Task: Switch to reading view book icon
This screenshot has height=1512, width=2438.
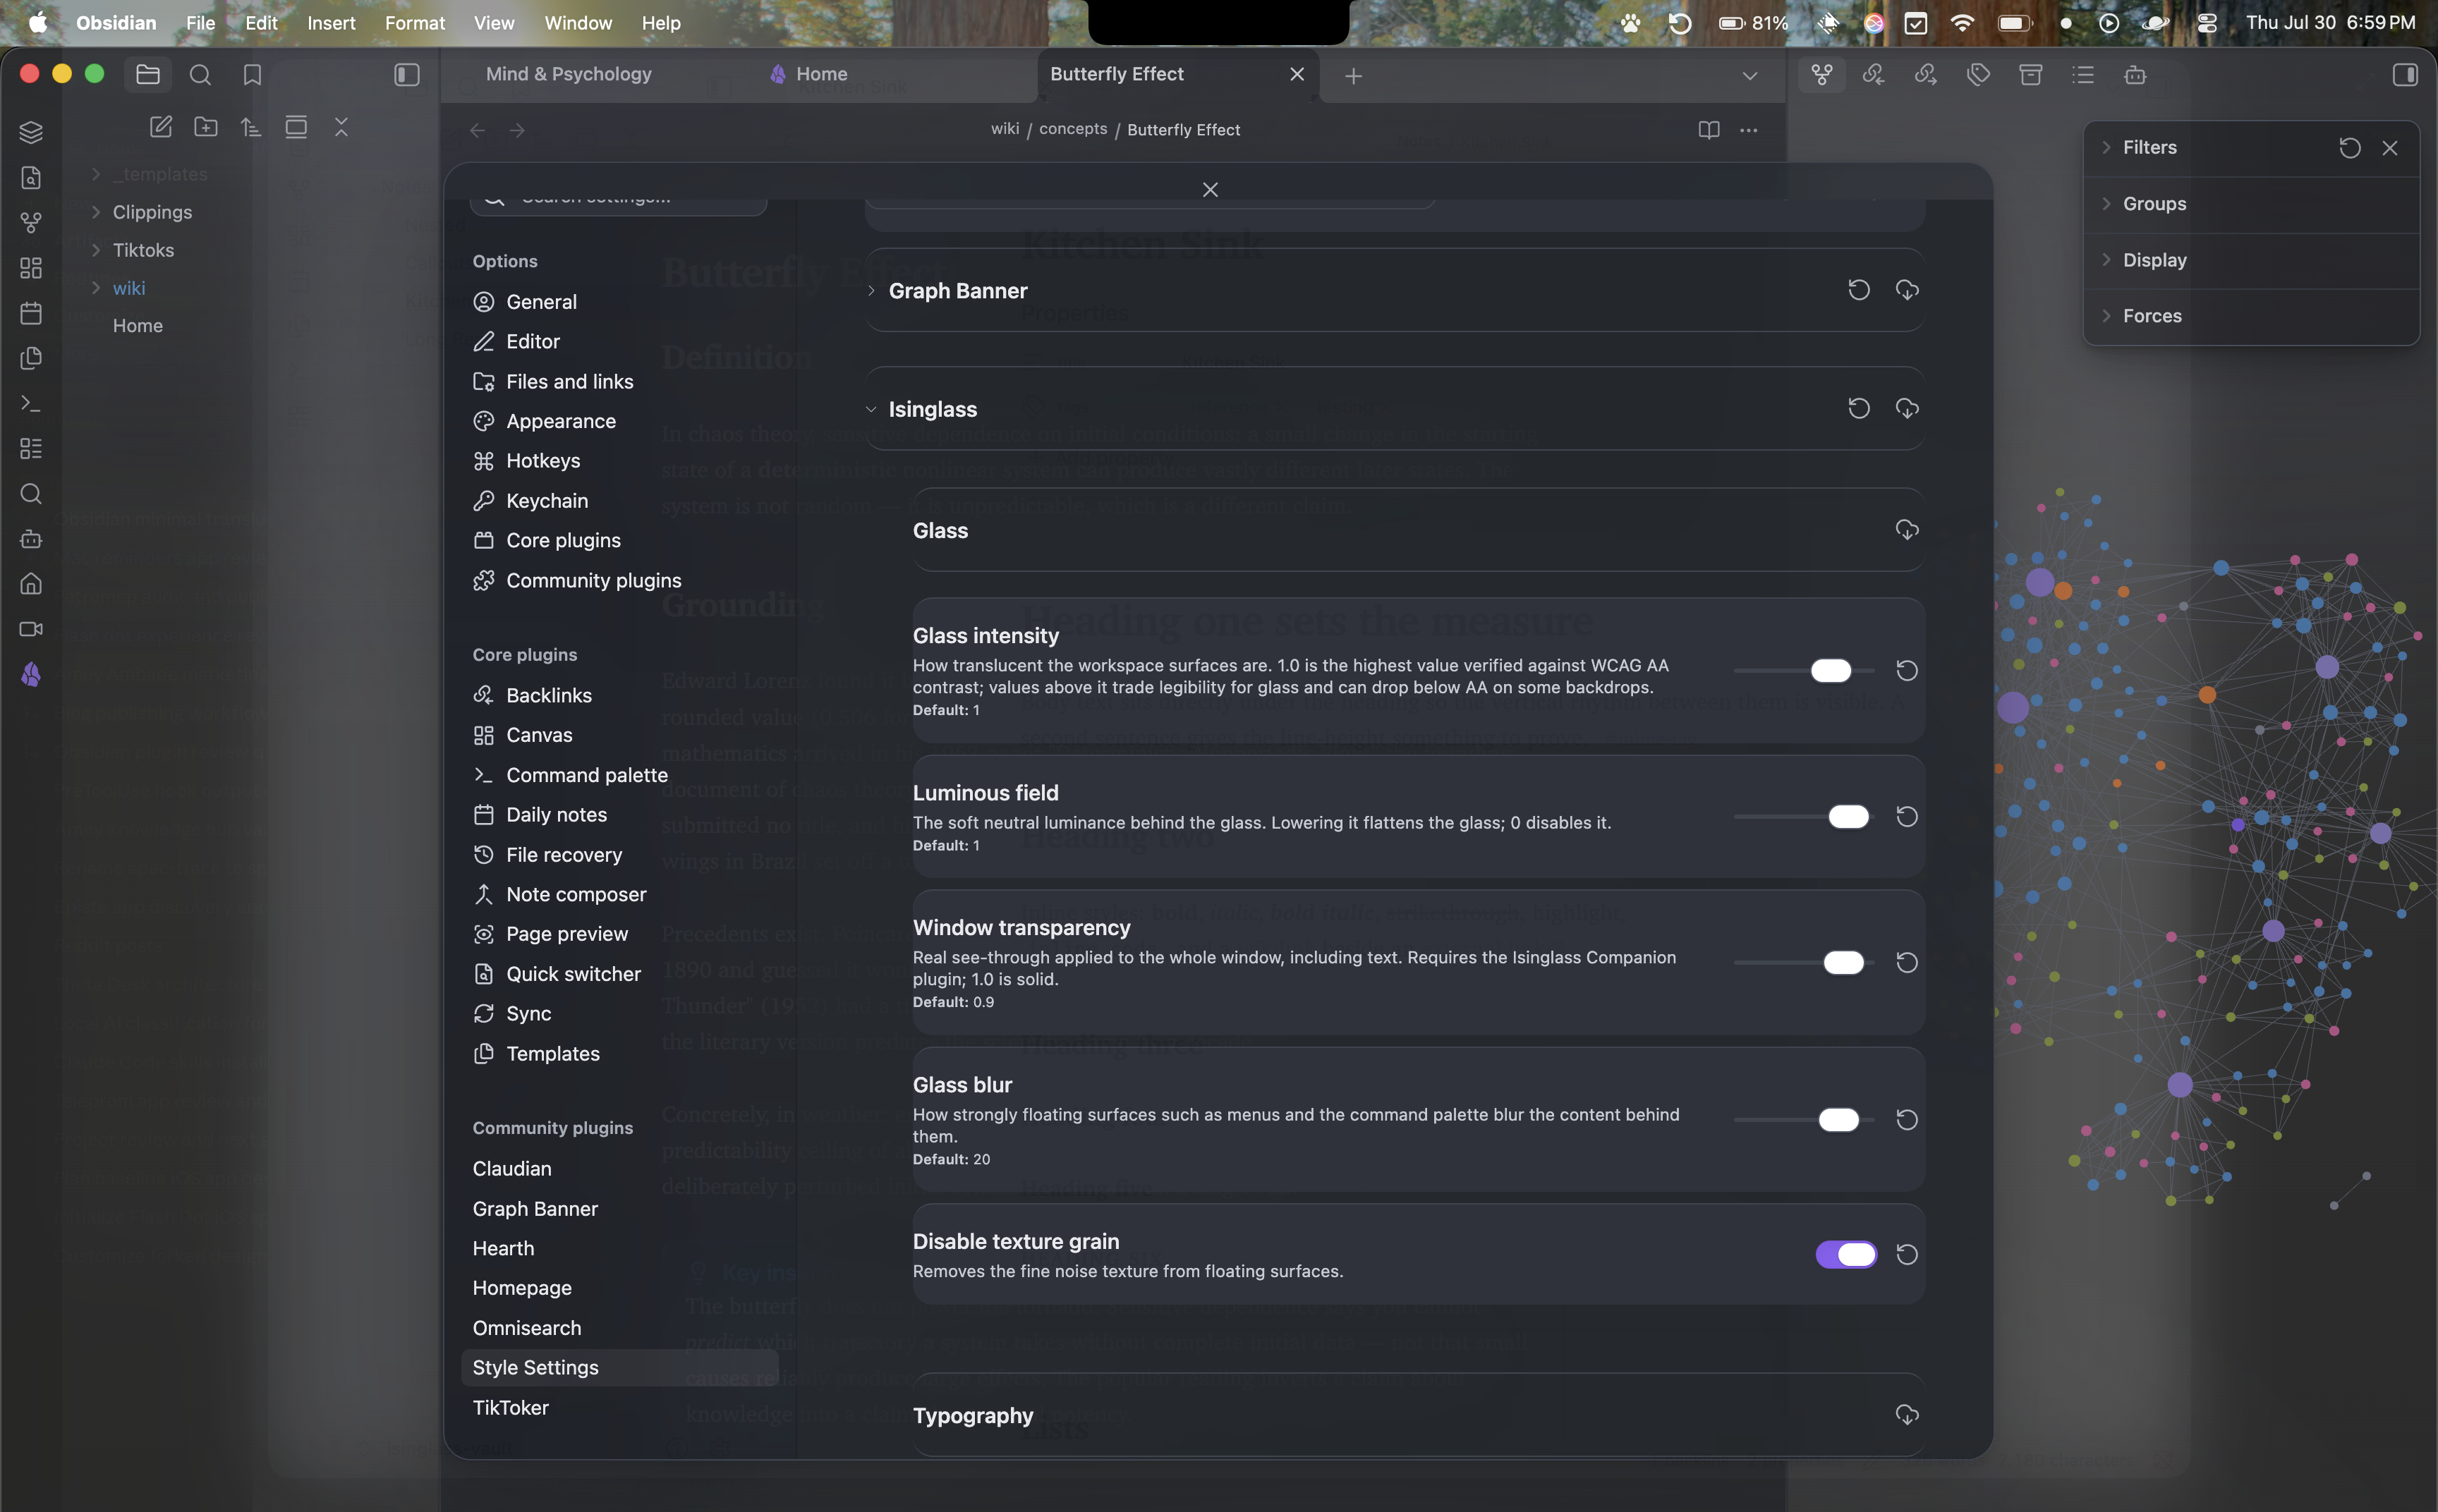Action: coord(1709,130)
